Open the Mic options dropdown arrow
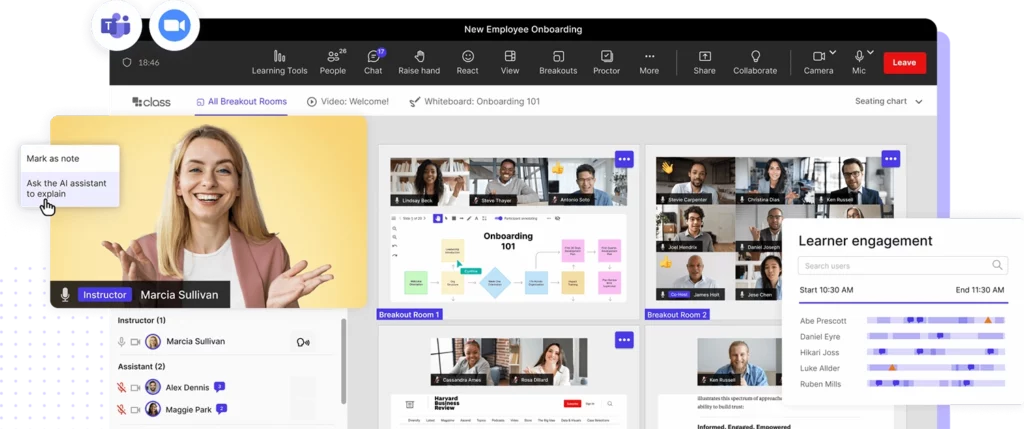Viewport: 1024px width, 429px height. click(870, 52)
